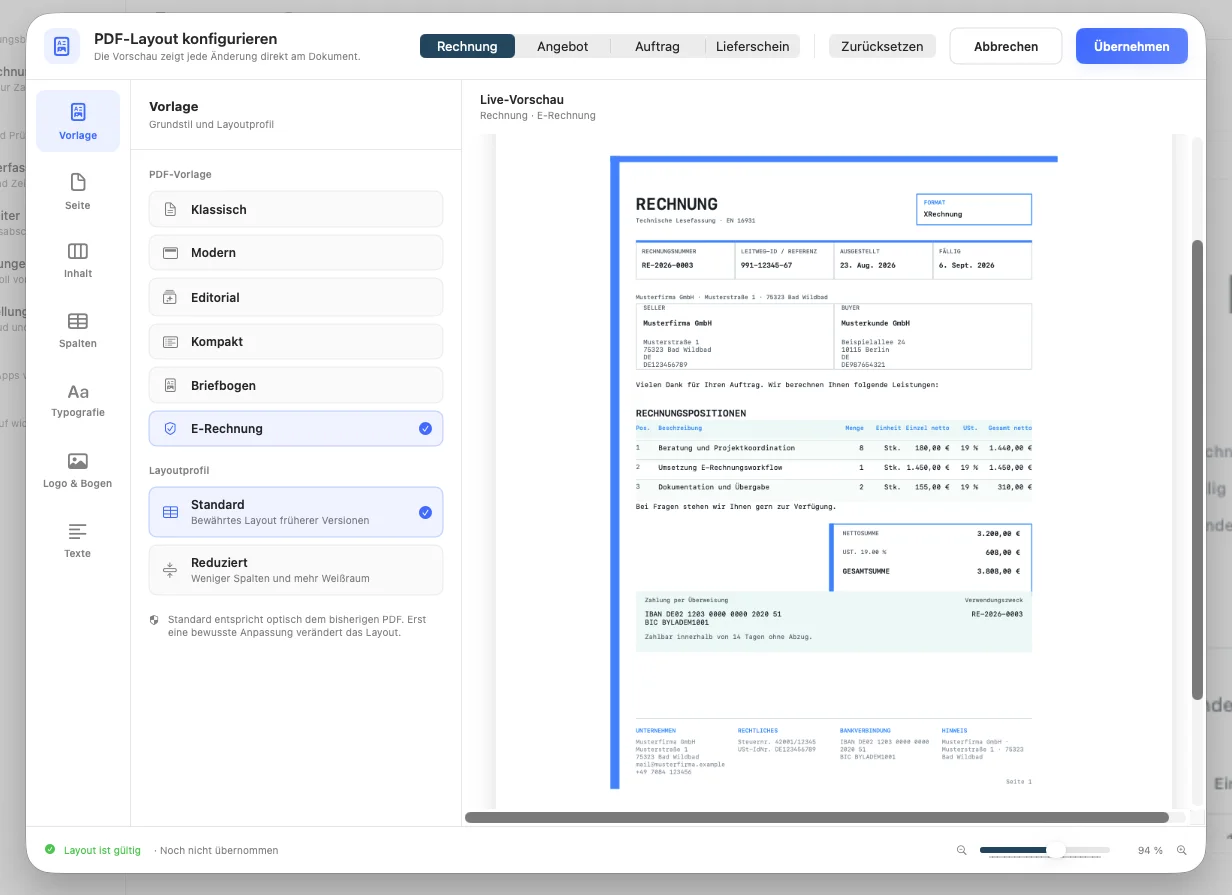Click the XRechnung format box in the preview
This screenshot has width=1232, height=895.
pos(974,209)
